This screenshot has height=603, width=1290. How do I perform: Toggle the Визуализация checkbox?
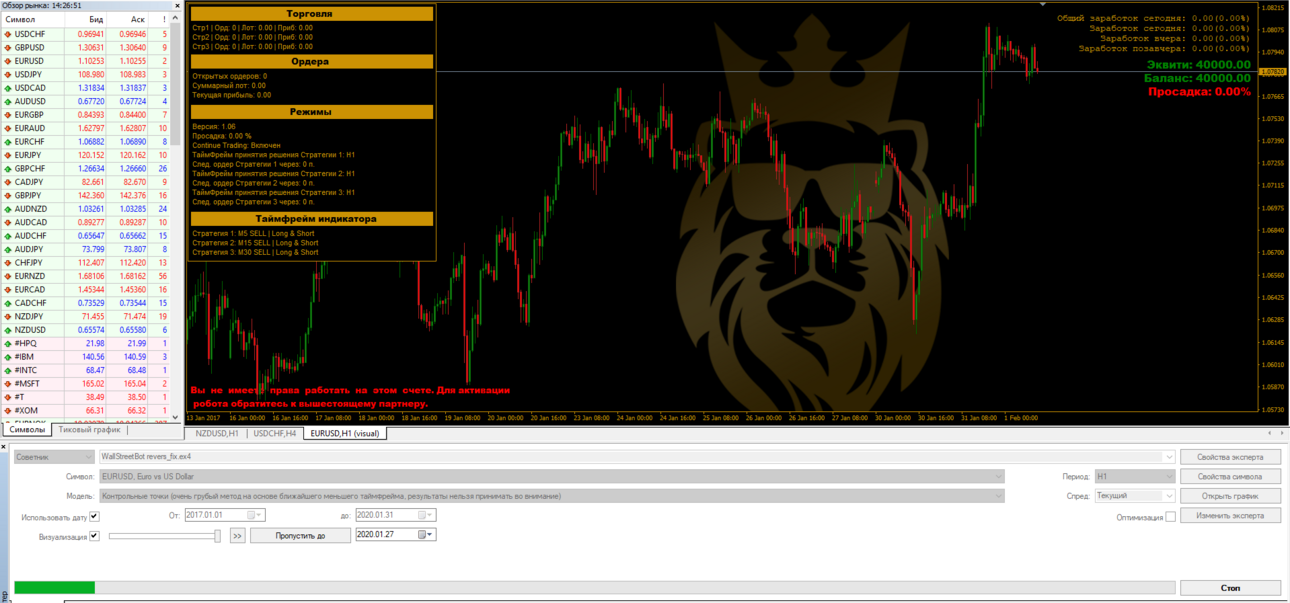[94, 536]
